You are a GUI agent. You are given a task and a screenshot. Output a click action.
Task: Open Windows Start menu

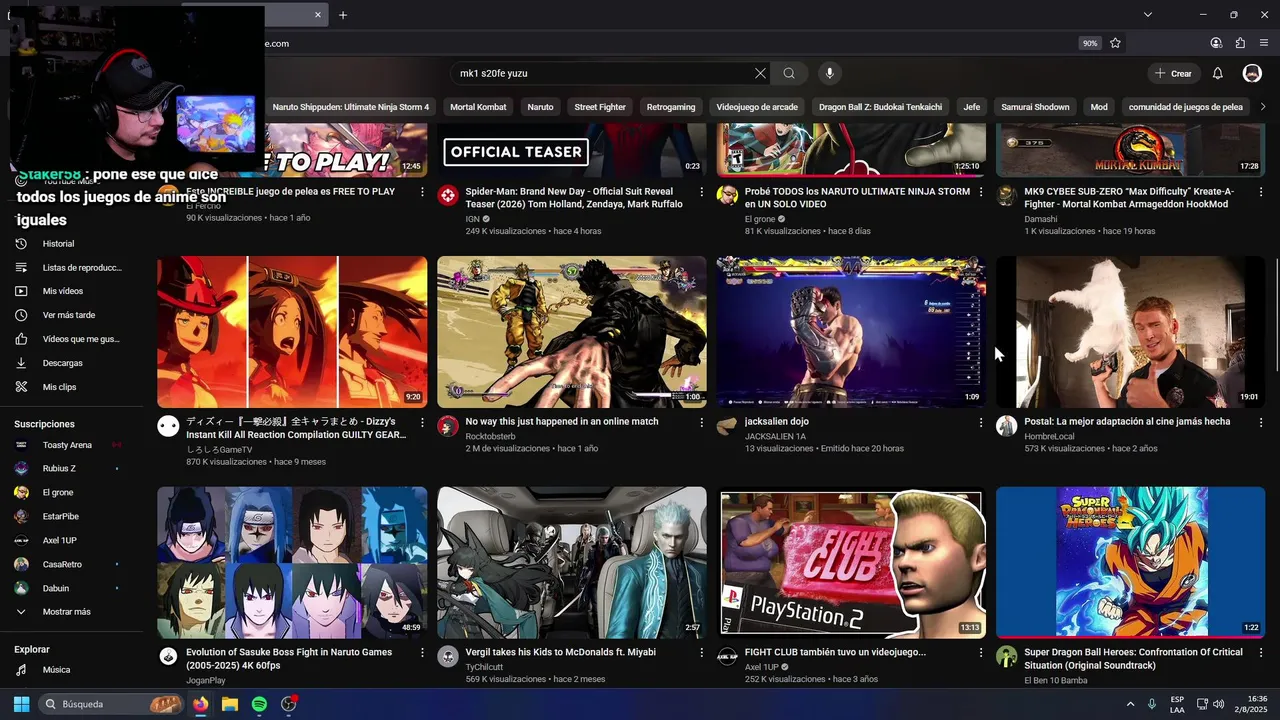coord(21,704)
